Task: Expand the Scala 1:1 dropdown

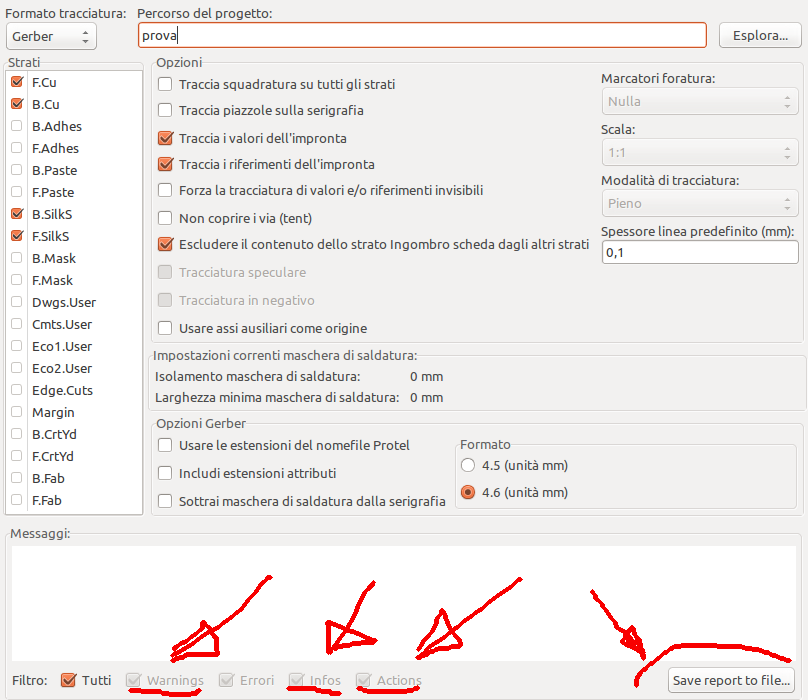Action: point(699,152)
